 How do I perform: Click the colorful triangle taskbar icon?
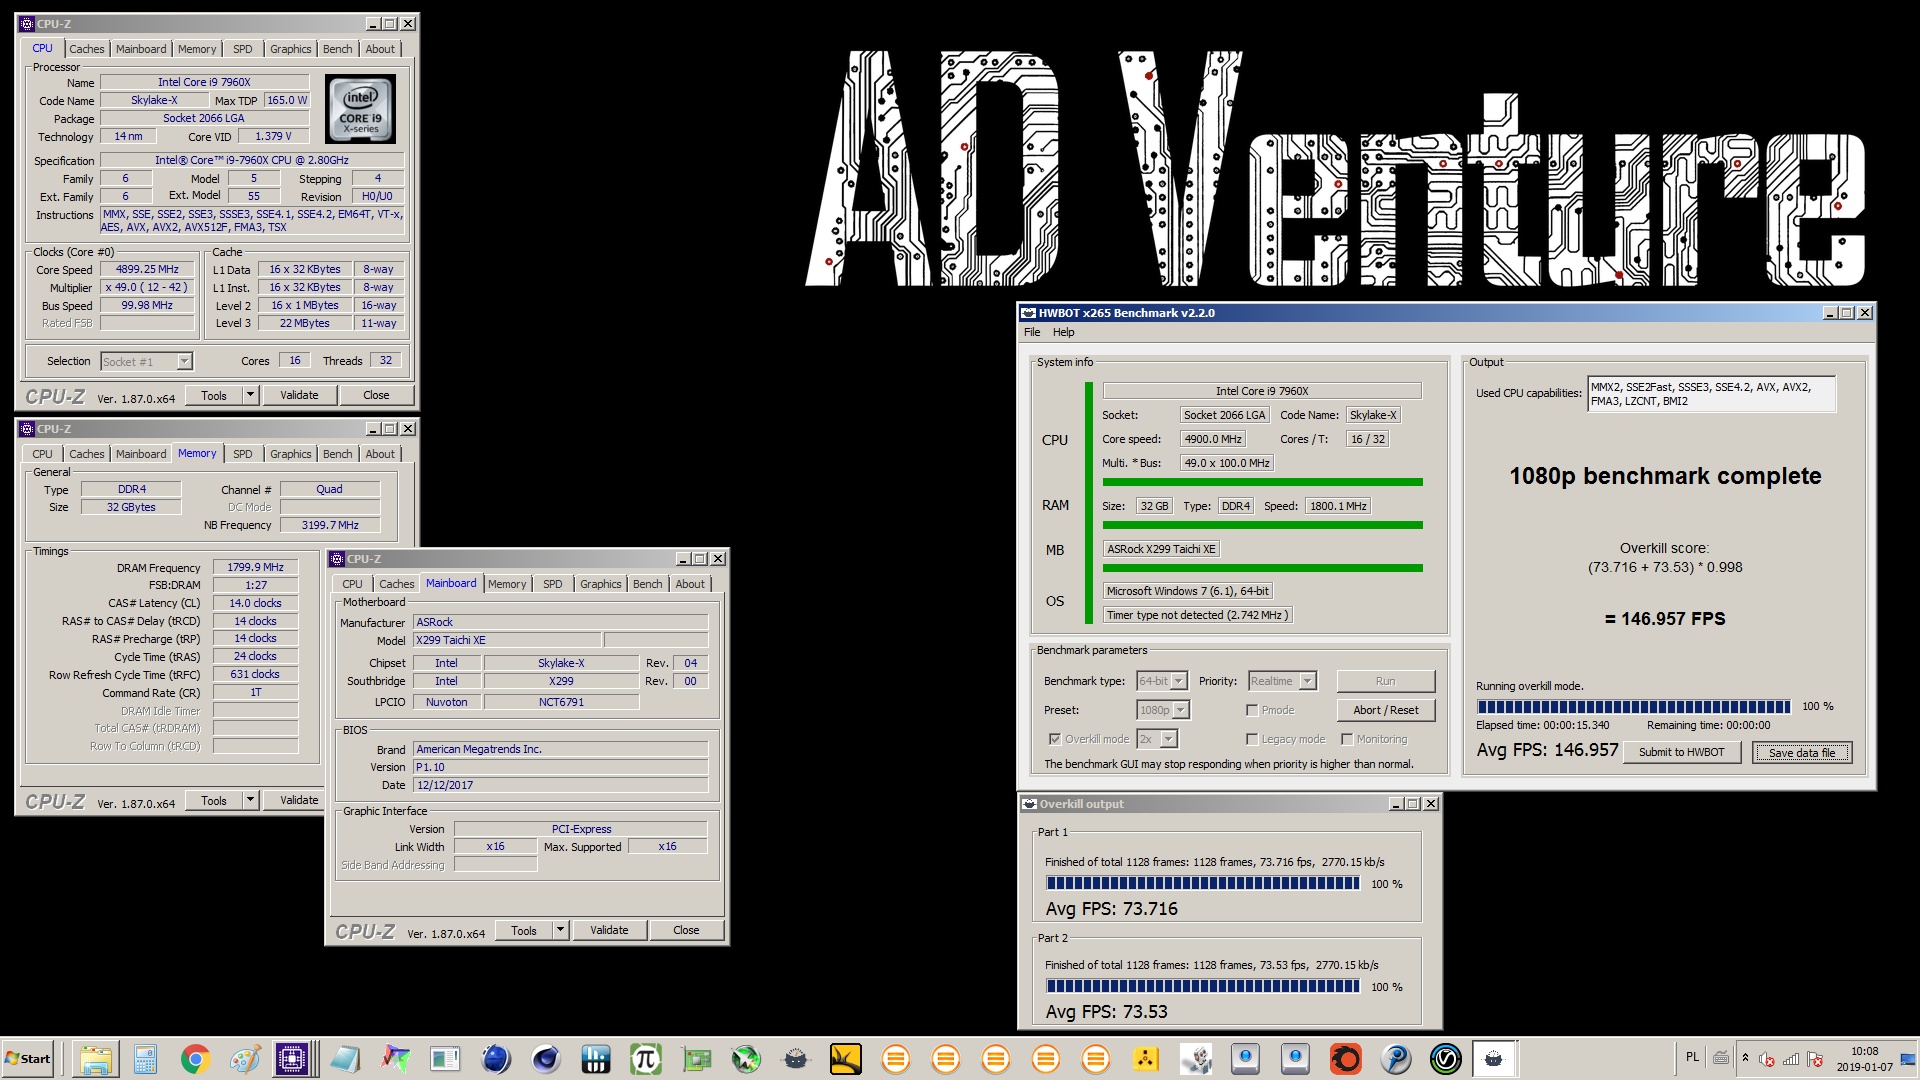point(395,1059)
